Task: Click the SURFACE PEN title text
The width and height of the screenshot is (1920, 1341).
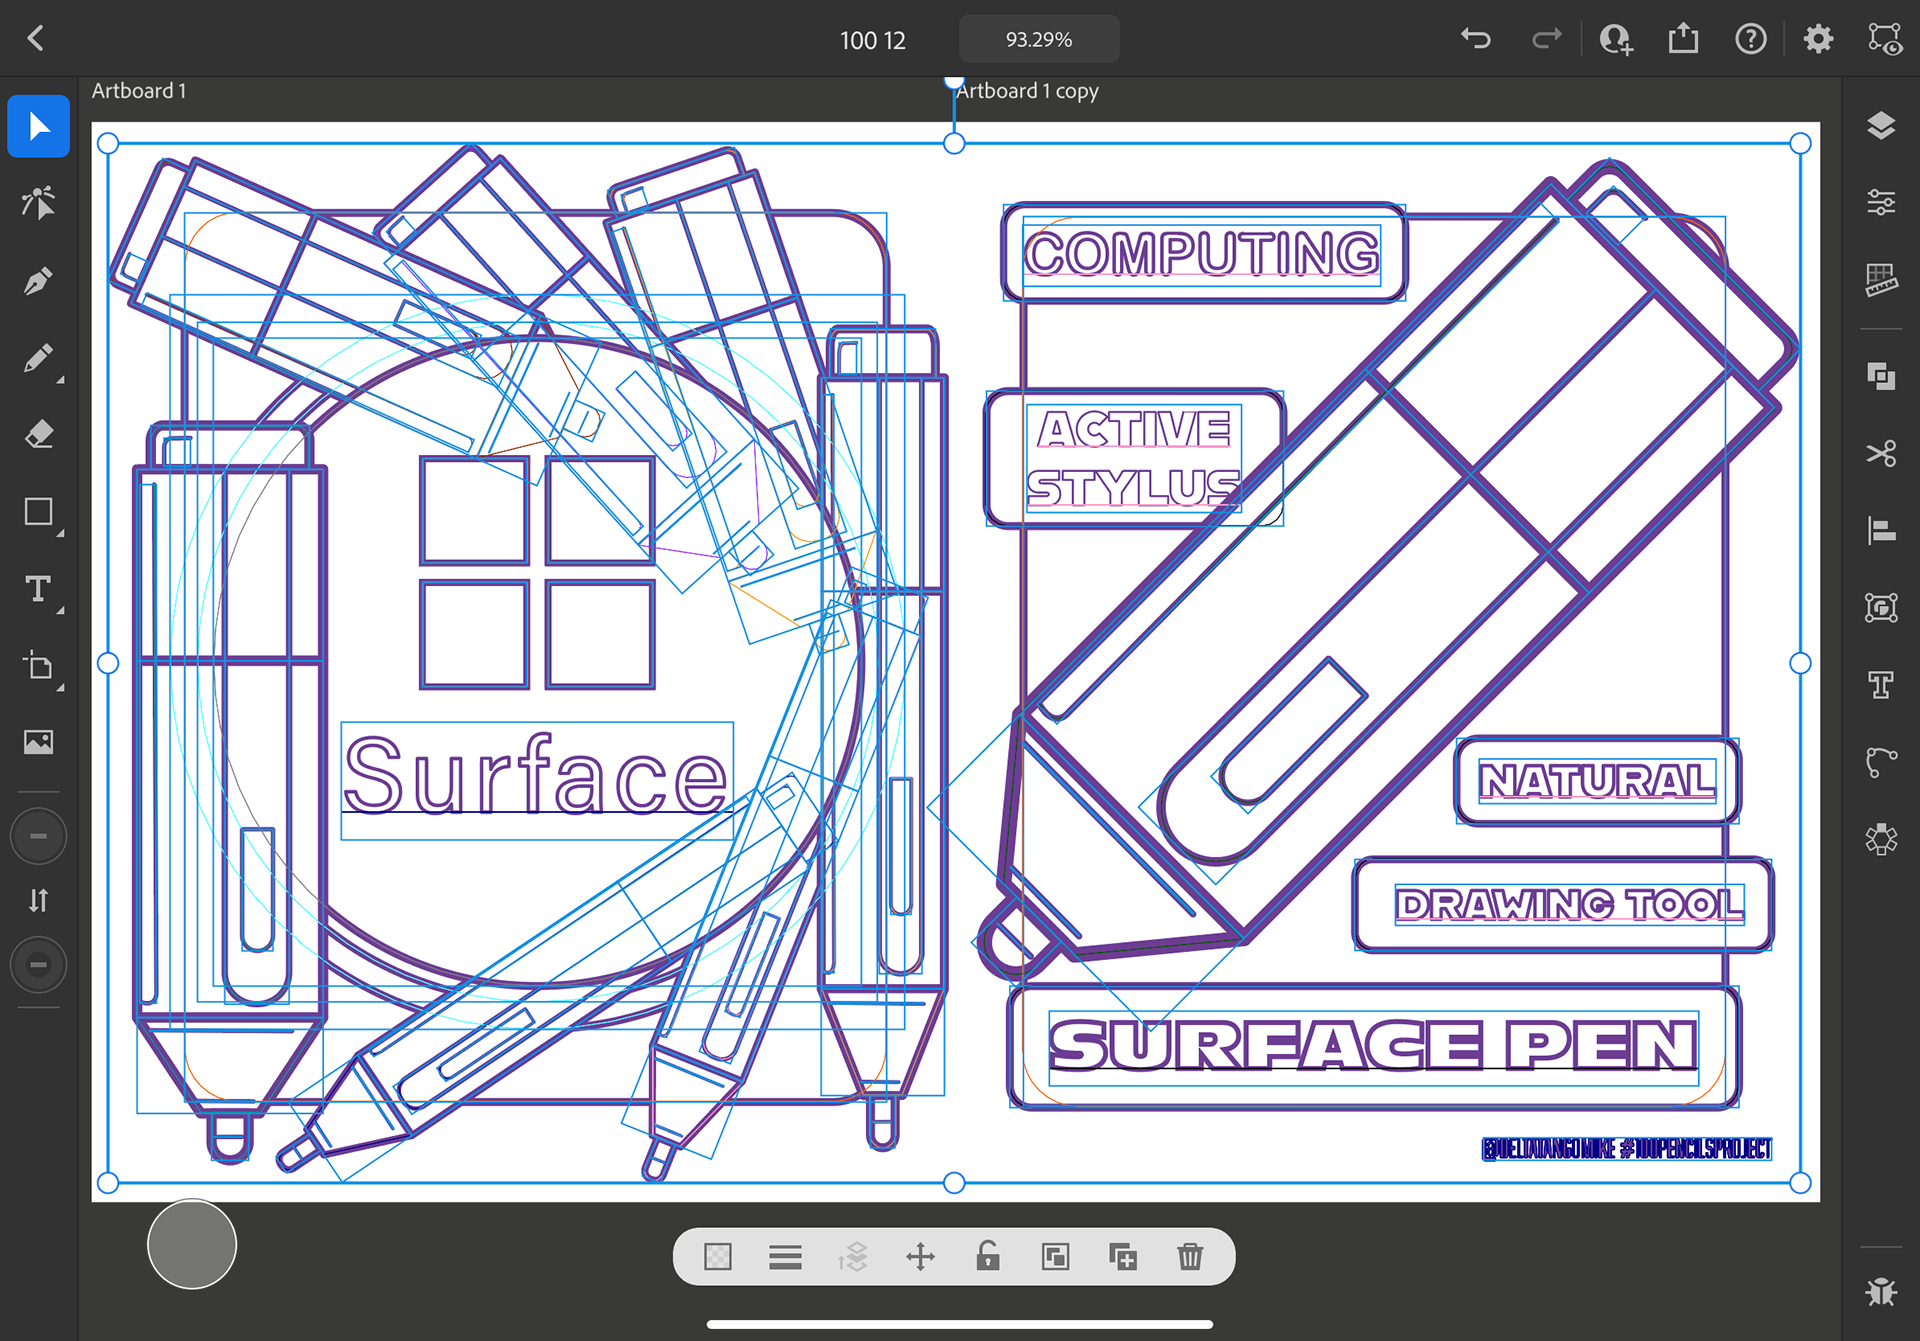Action: [1373, 1046]
